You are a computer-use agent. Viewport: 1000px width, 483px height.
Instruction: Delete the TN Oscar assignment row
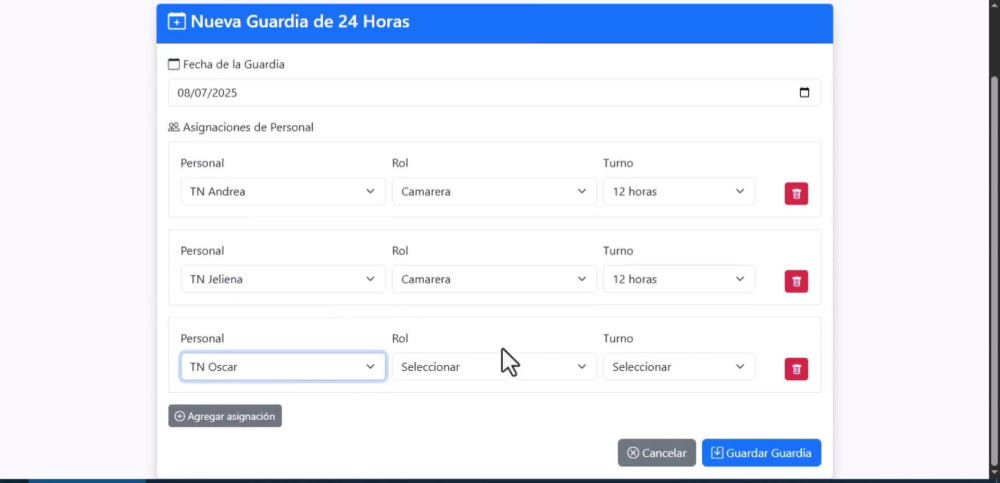(x=796, y=369)
